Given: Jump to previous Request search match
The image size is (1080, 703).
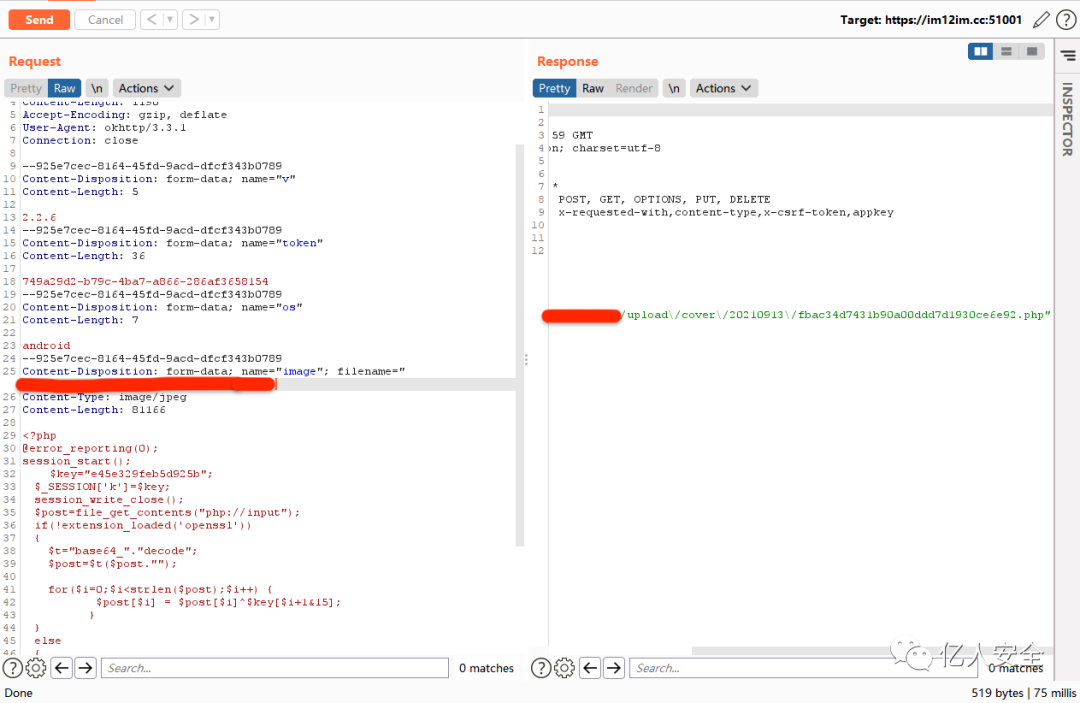Looking at the screenshot, I should click(x=62, y=668).
